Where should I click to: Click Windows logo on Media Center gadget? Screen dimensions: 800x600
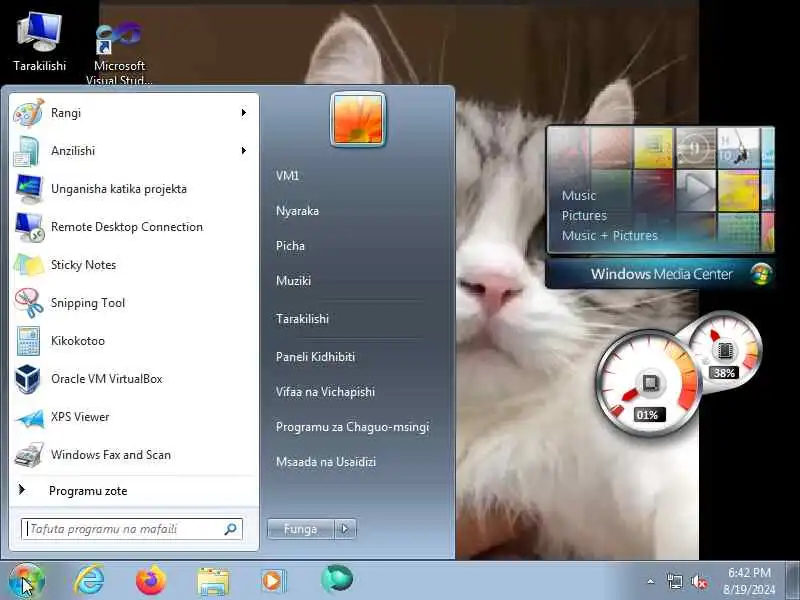tap(761, 274)
